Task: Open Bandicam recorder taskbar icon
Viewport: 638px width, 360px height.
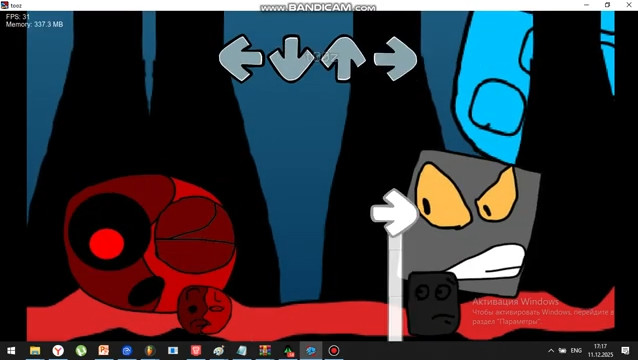Action: (x=334, y=350)
